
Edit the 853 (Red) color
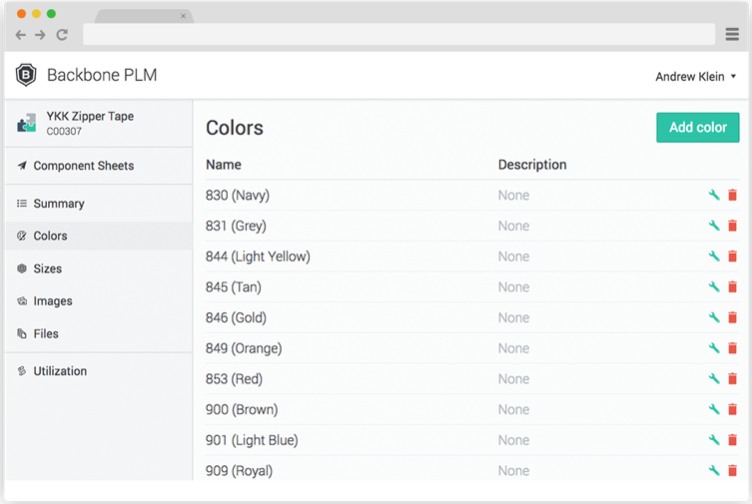(714, 379)
